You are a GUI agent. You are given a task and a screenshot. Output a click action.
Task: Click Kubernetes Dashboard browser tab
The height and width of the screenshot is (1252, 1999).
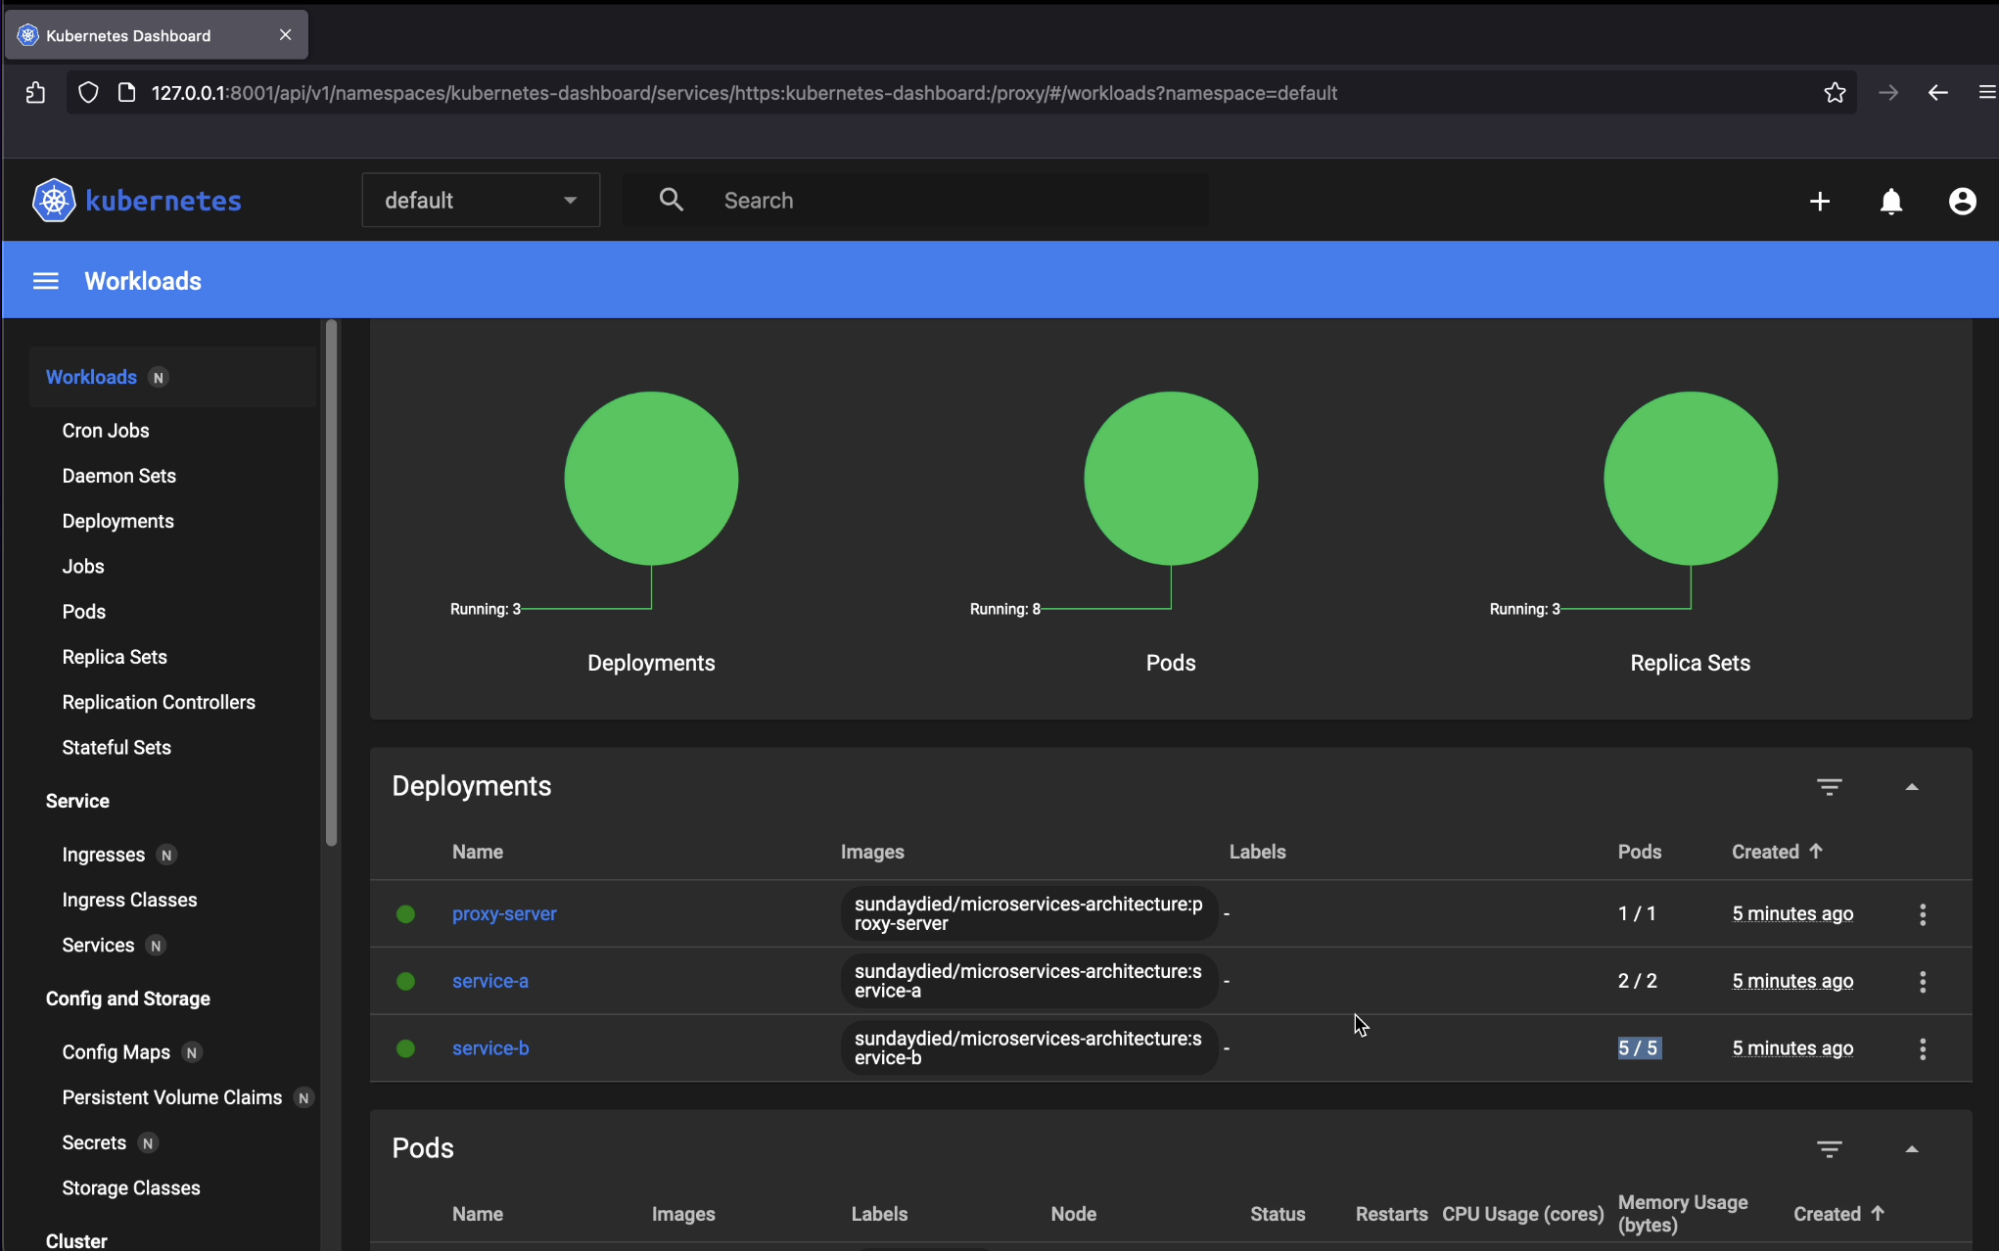157,35
